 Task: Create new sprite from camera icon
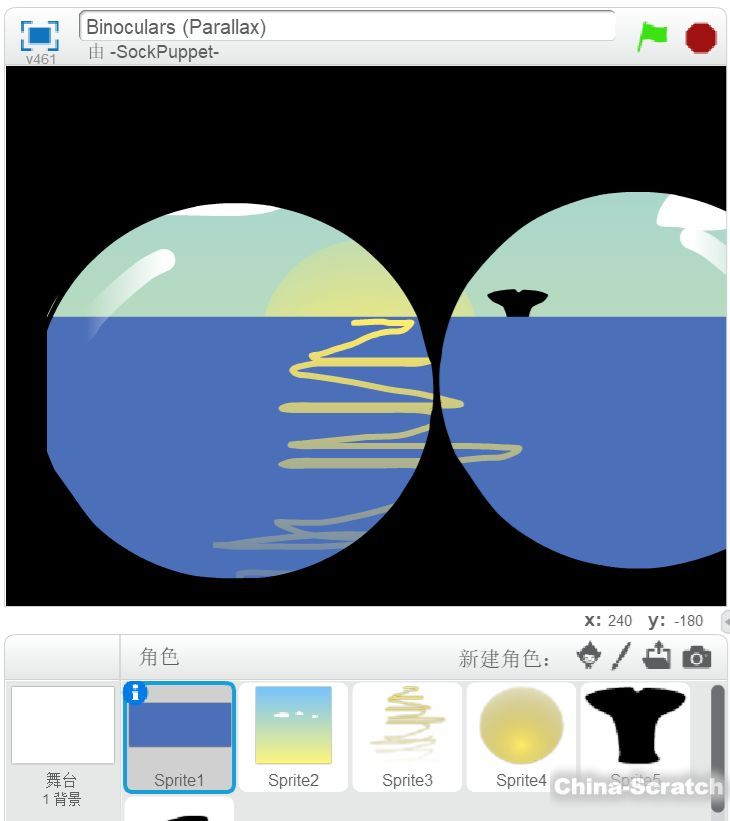(x=696, y=657)
